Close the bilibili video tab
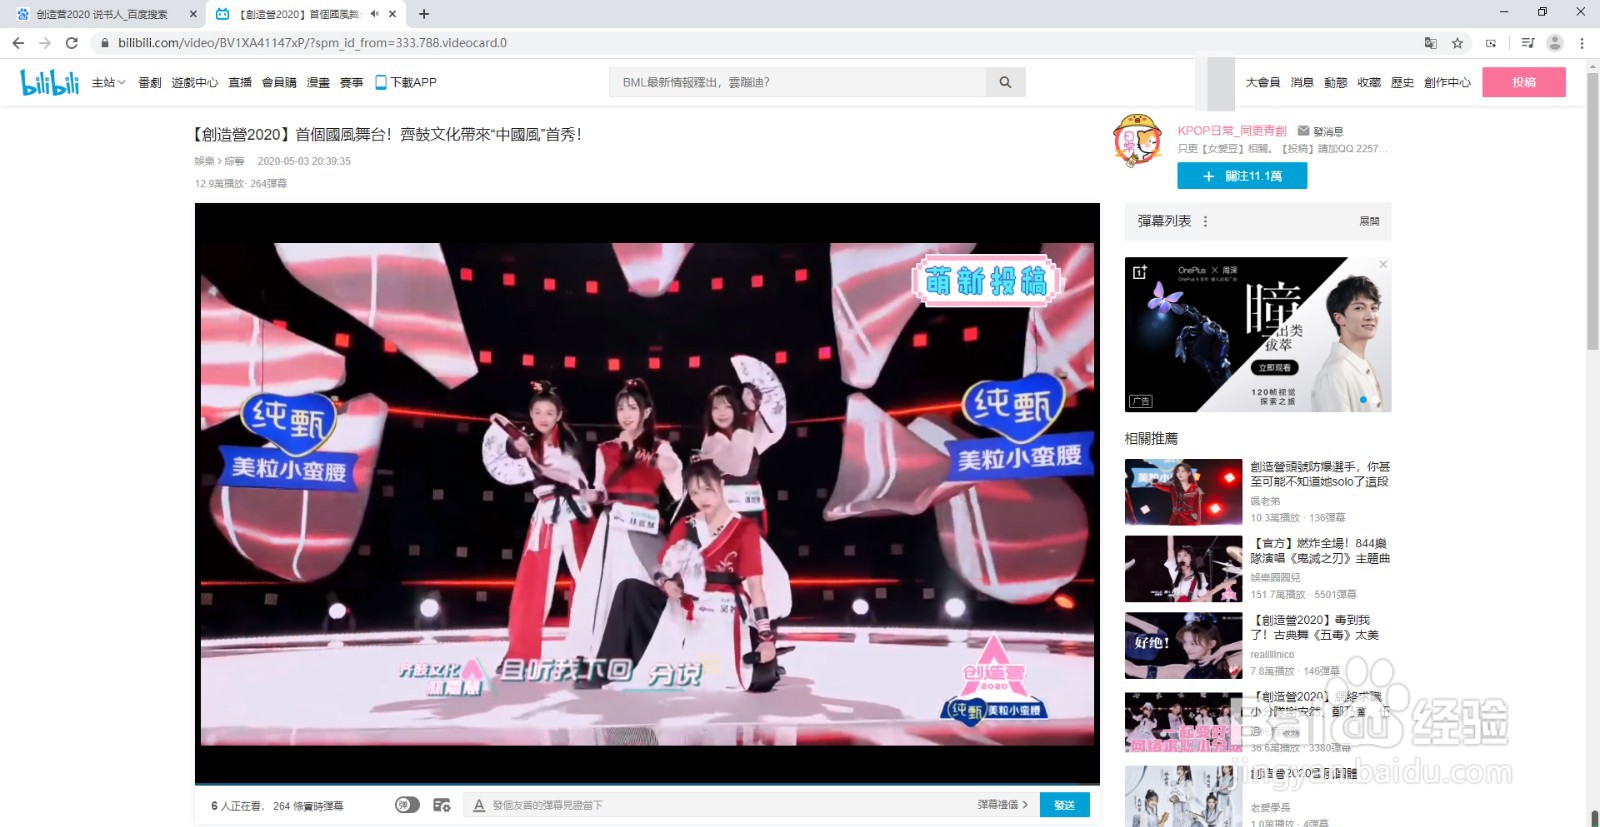This screenshot has height=827, width=1600. [x=393, y=14]
